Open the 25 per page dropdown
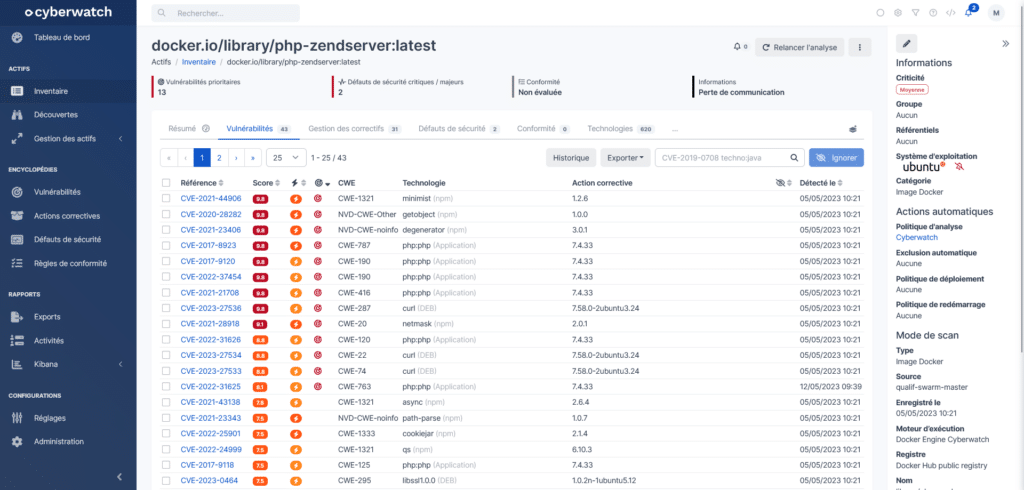Screen dimensions: 1024x490 coord(286,157)
